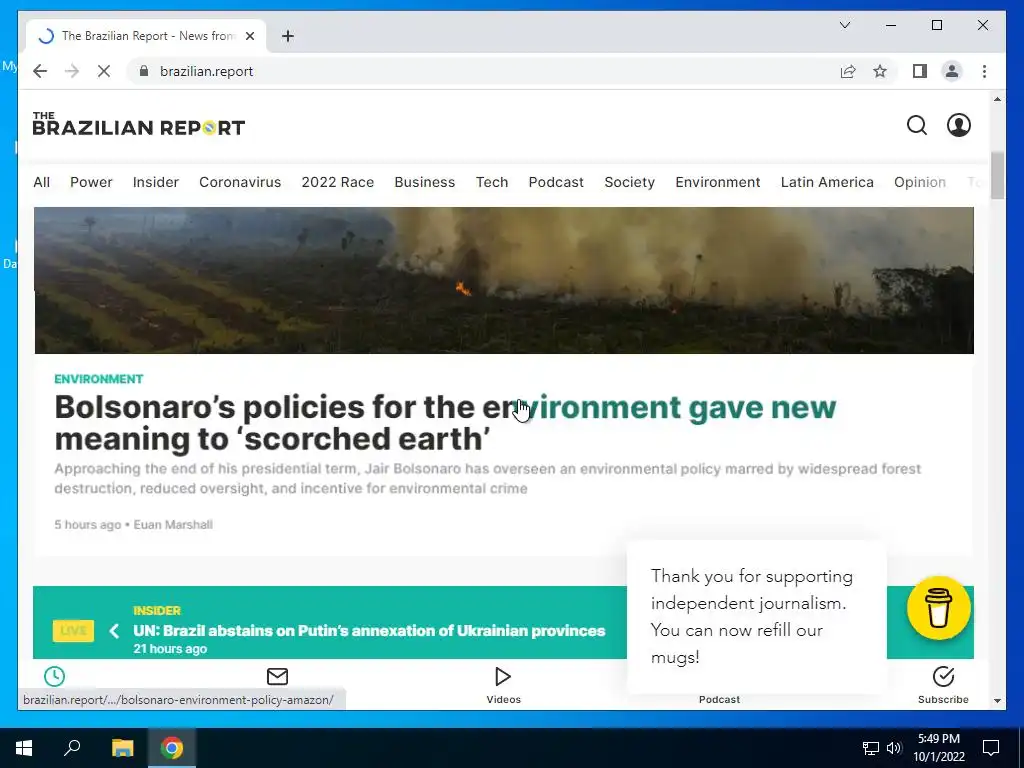Open the Opinion section
The image size is (1024, 768).
pyautogui.click(x=920, y=182)
